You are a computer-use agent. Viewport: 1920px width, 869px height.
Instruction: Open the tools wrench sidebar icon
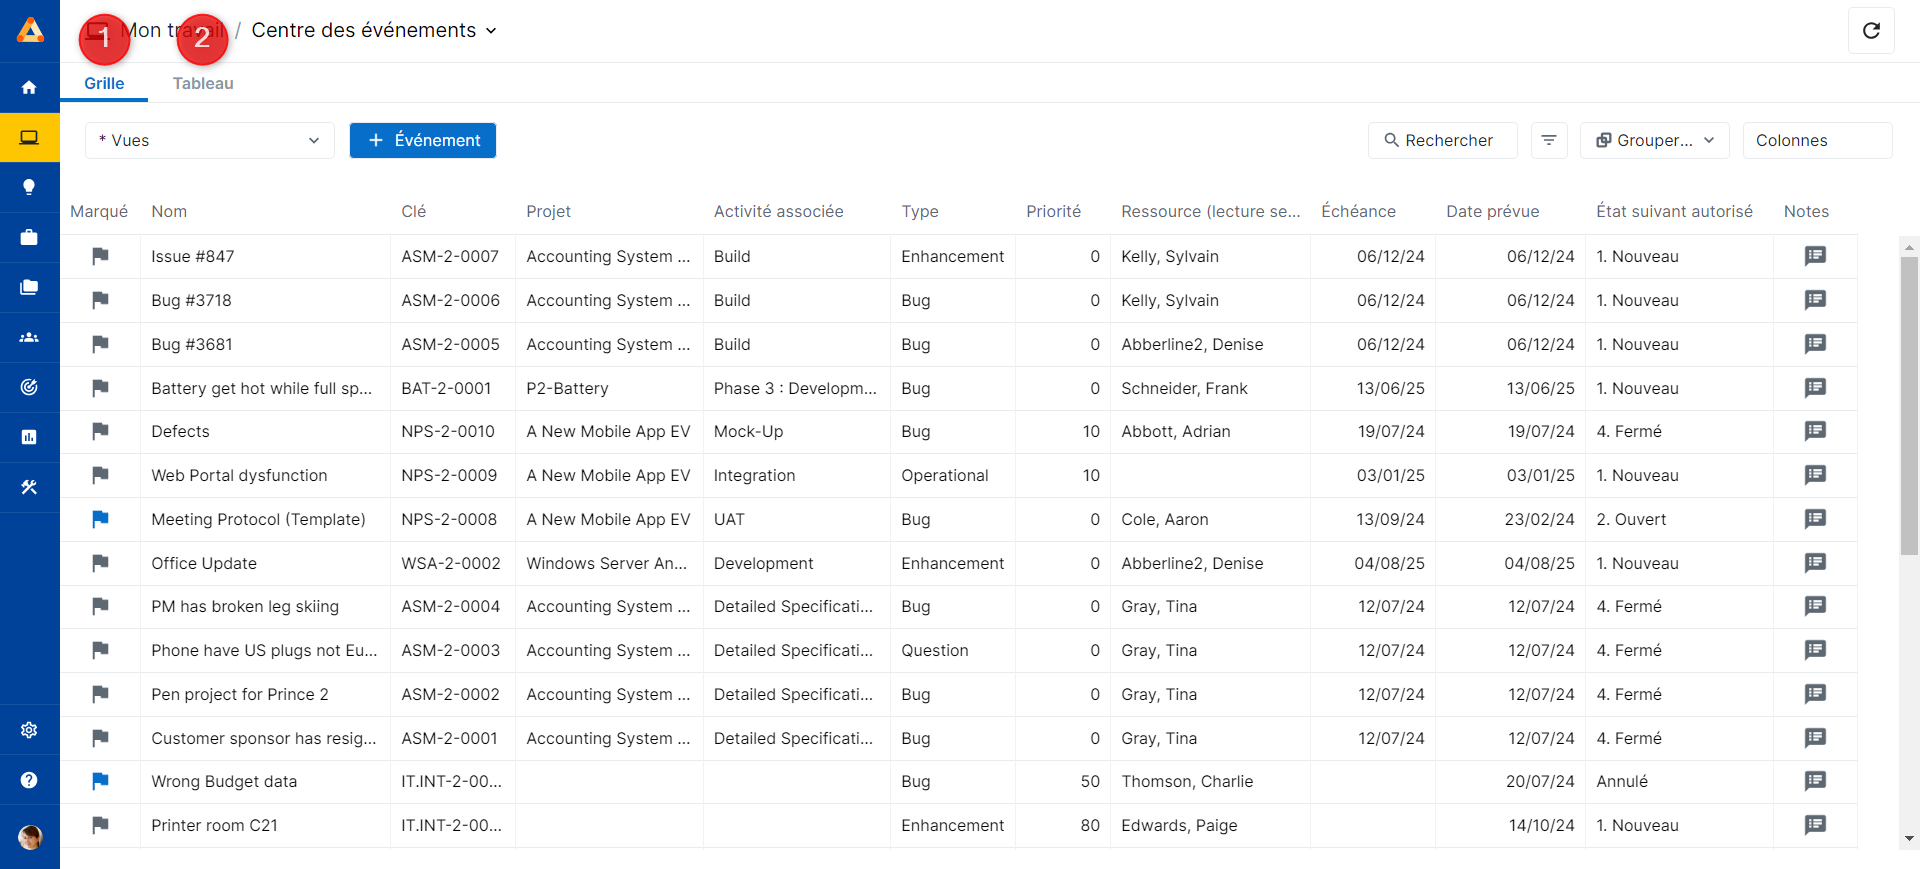pyautogui.click(x=29, y=487)
